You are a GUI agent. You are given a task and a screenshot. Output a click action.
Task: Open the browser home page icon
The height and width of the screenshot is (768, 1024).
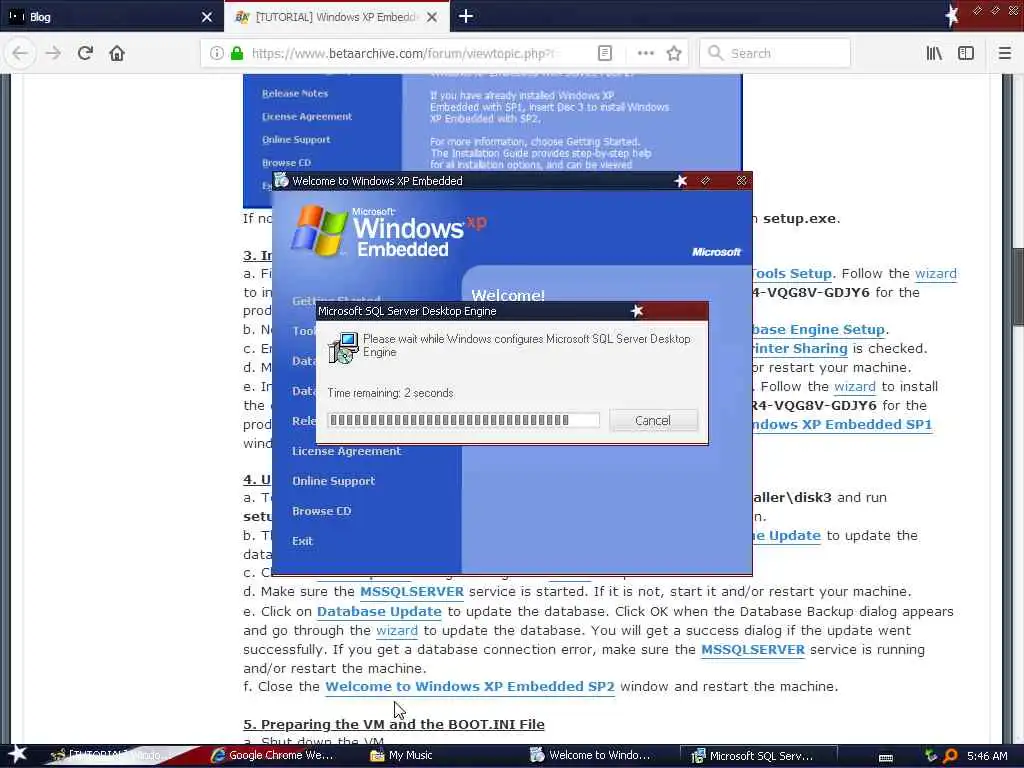pyautogui.click(x=117, y=54)
